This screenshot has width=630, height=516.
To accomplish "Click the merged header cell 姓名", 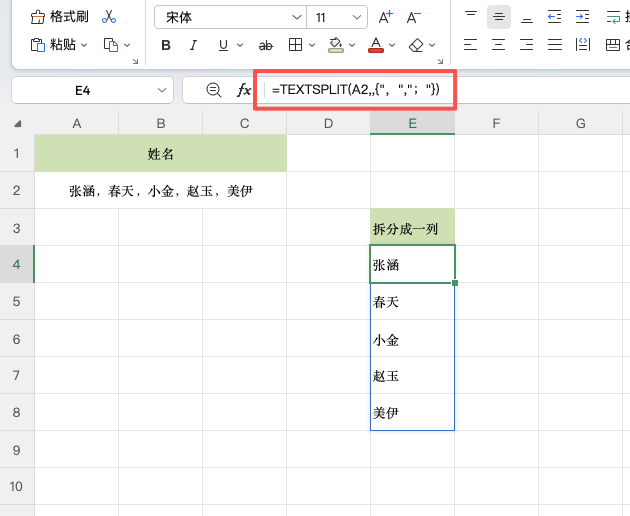I will pos(160,154).
